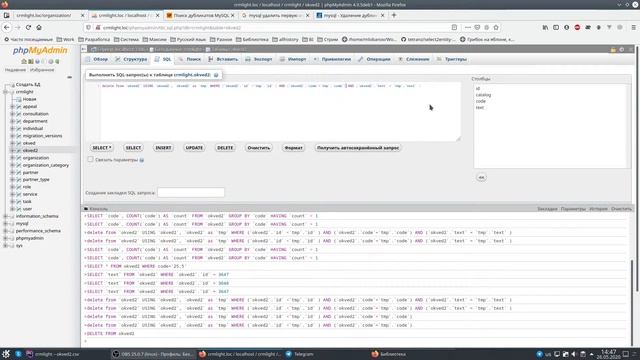Expand the appeal table node

click(x=12, y=107)
